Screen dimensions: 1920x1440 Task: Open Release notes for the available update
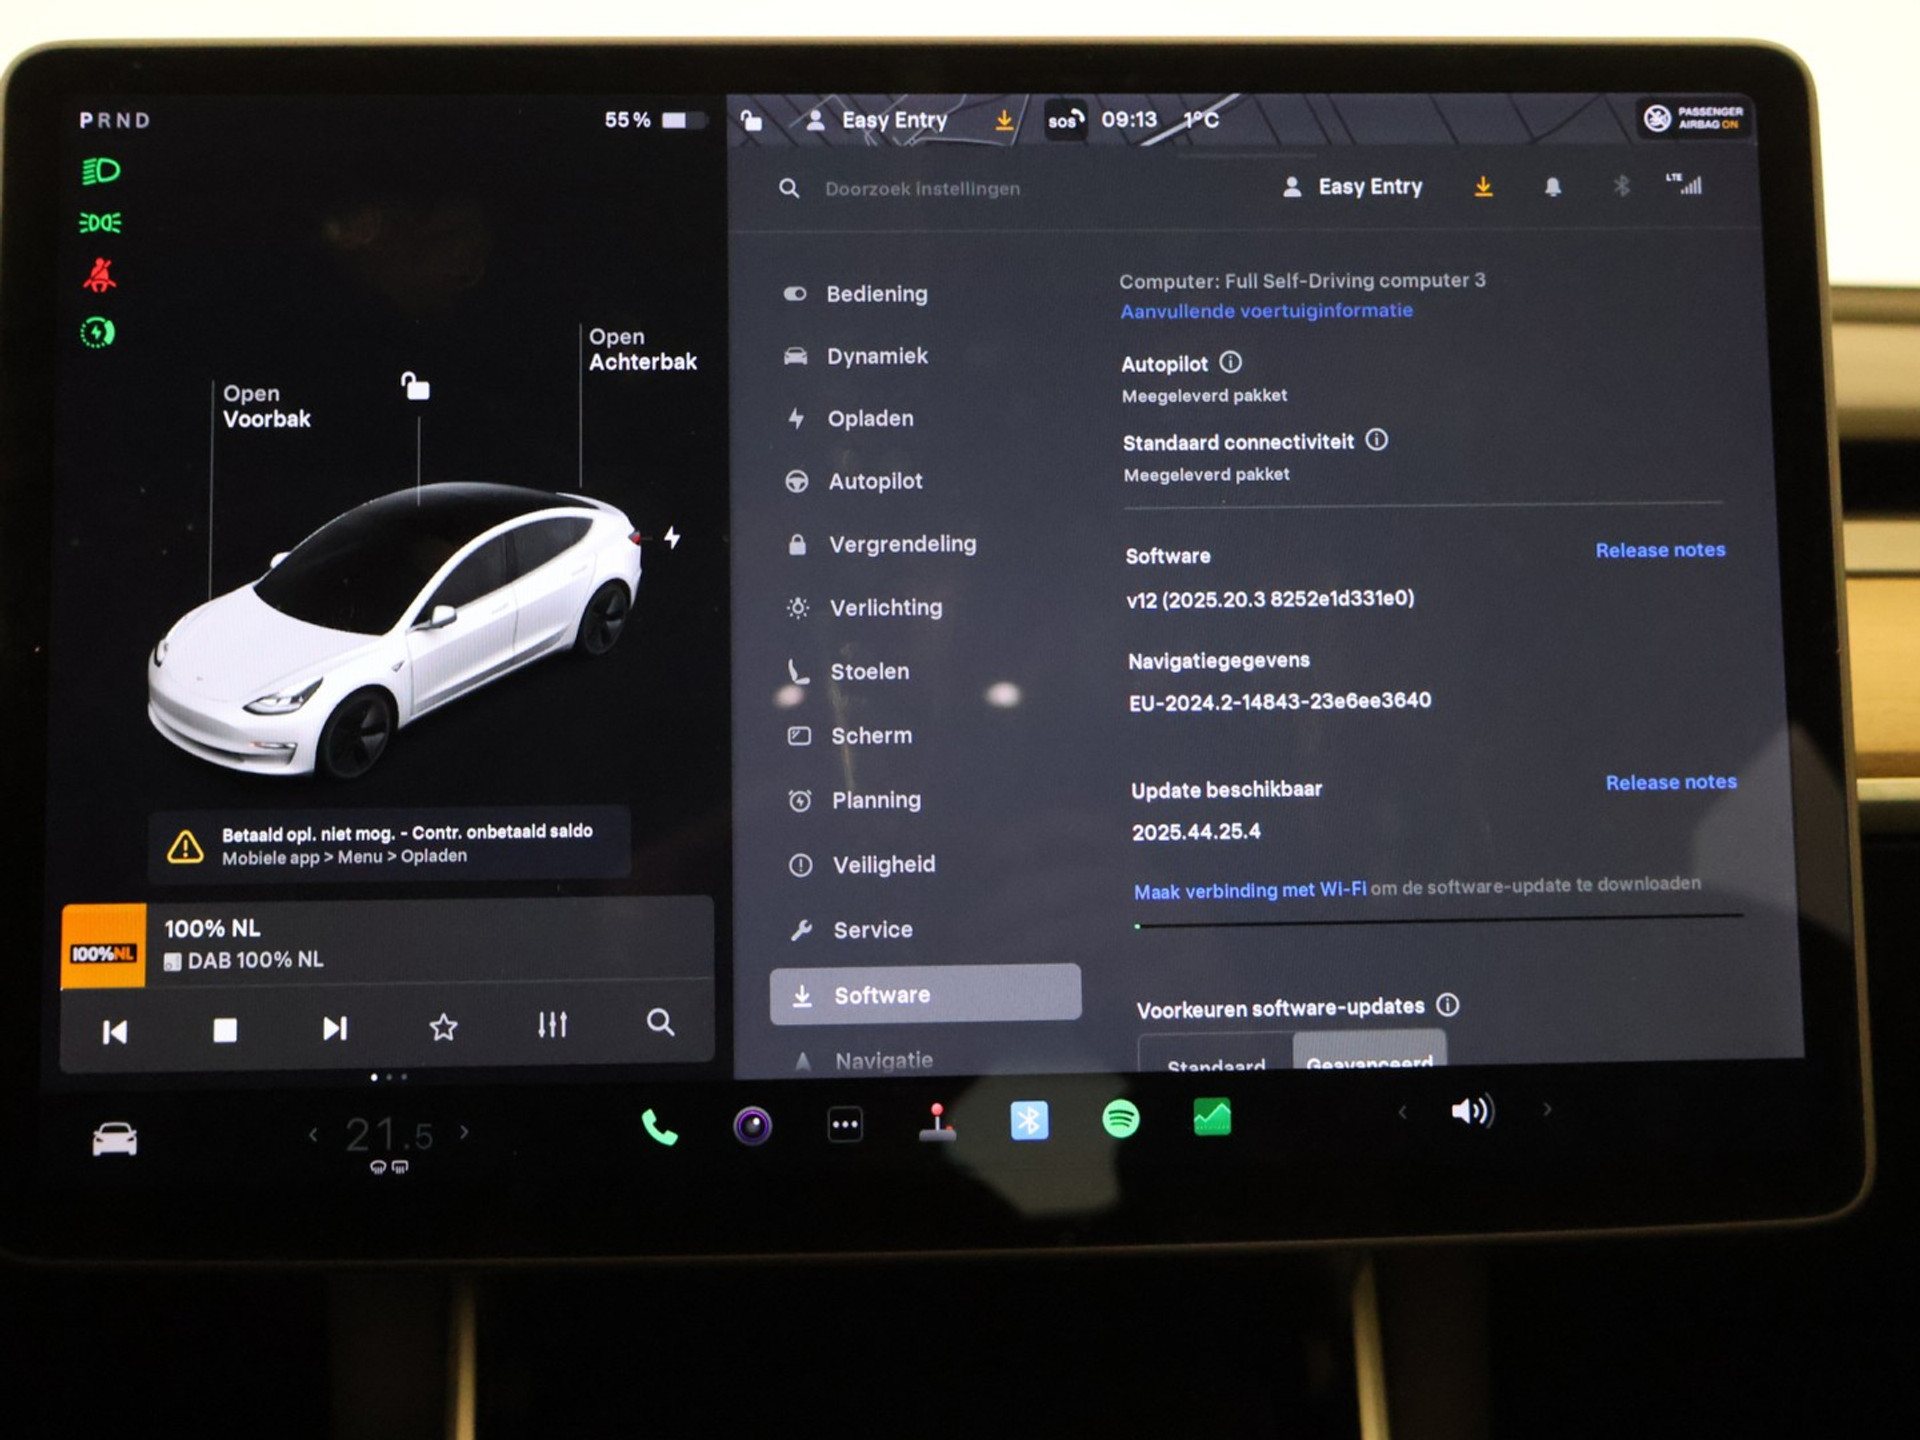[x=1670, y=783]
